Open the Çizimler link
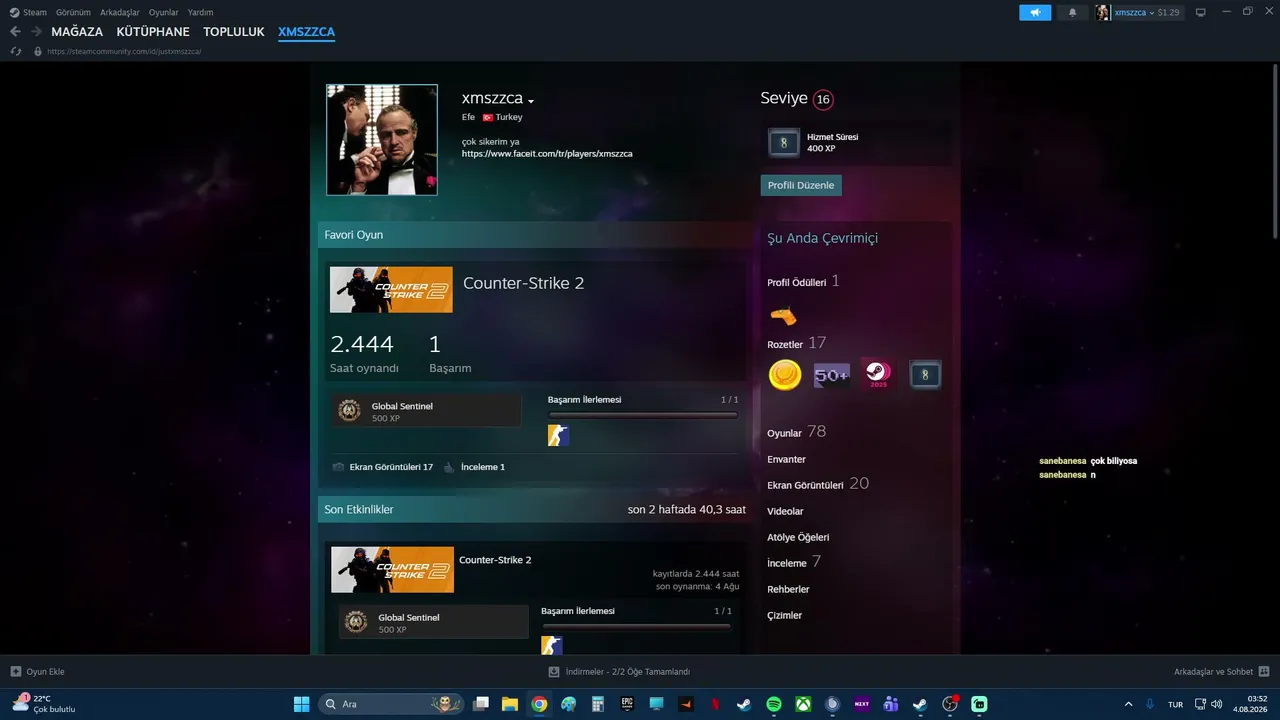The width and height of the screenshot is (1280, 720). [784, 615]
